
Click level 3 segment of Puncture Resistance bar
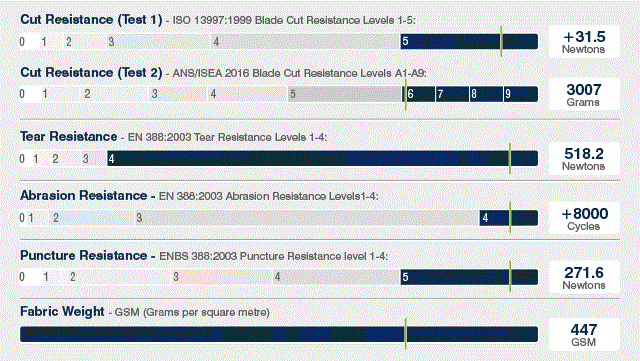point(222,277)
